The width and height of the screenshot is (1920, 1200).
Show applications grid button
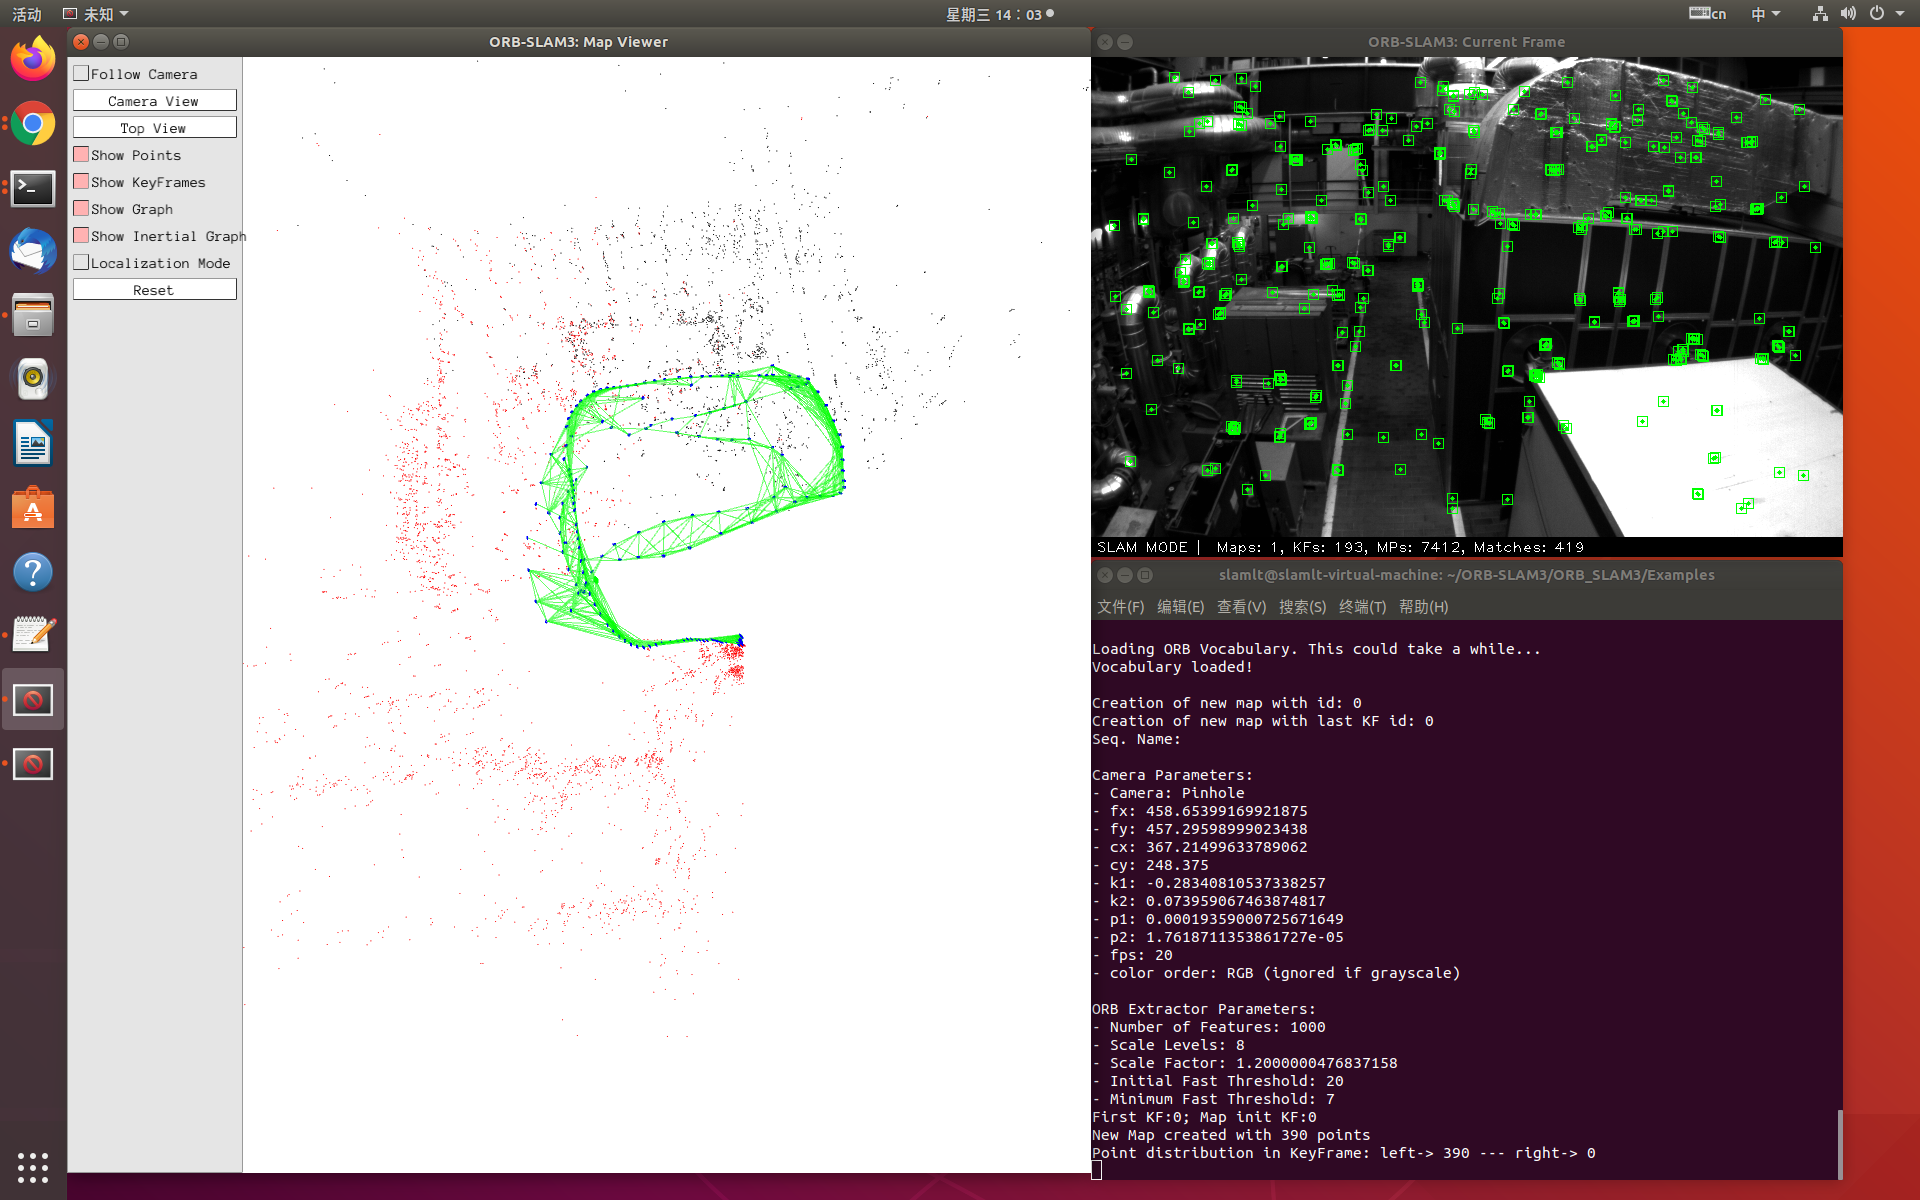33,1166
